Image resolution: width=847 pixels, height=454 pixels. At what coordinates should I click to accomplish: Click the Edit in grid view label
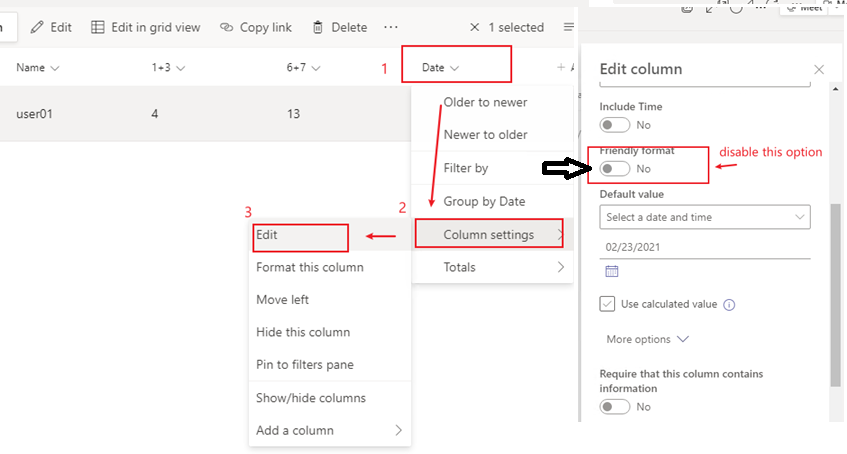pyautogui.click(x=156, y=28)
